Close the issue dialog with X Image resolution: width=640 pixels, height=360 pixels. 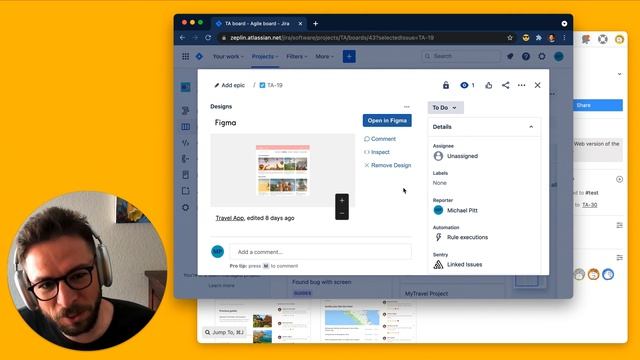[x=538, y=85]
